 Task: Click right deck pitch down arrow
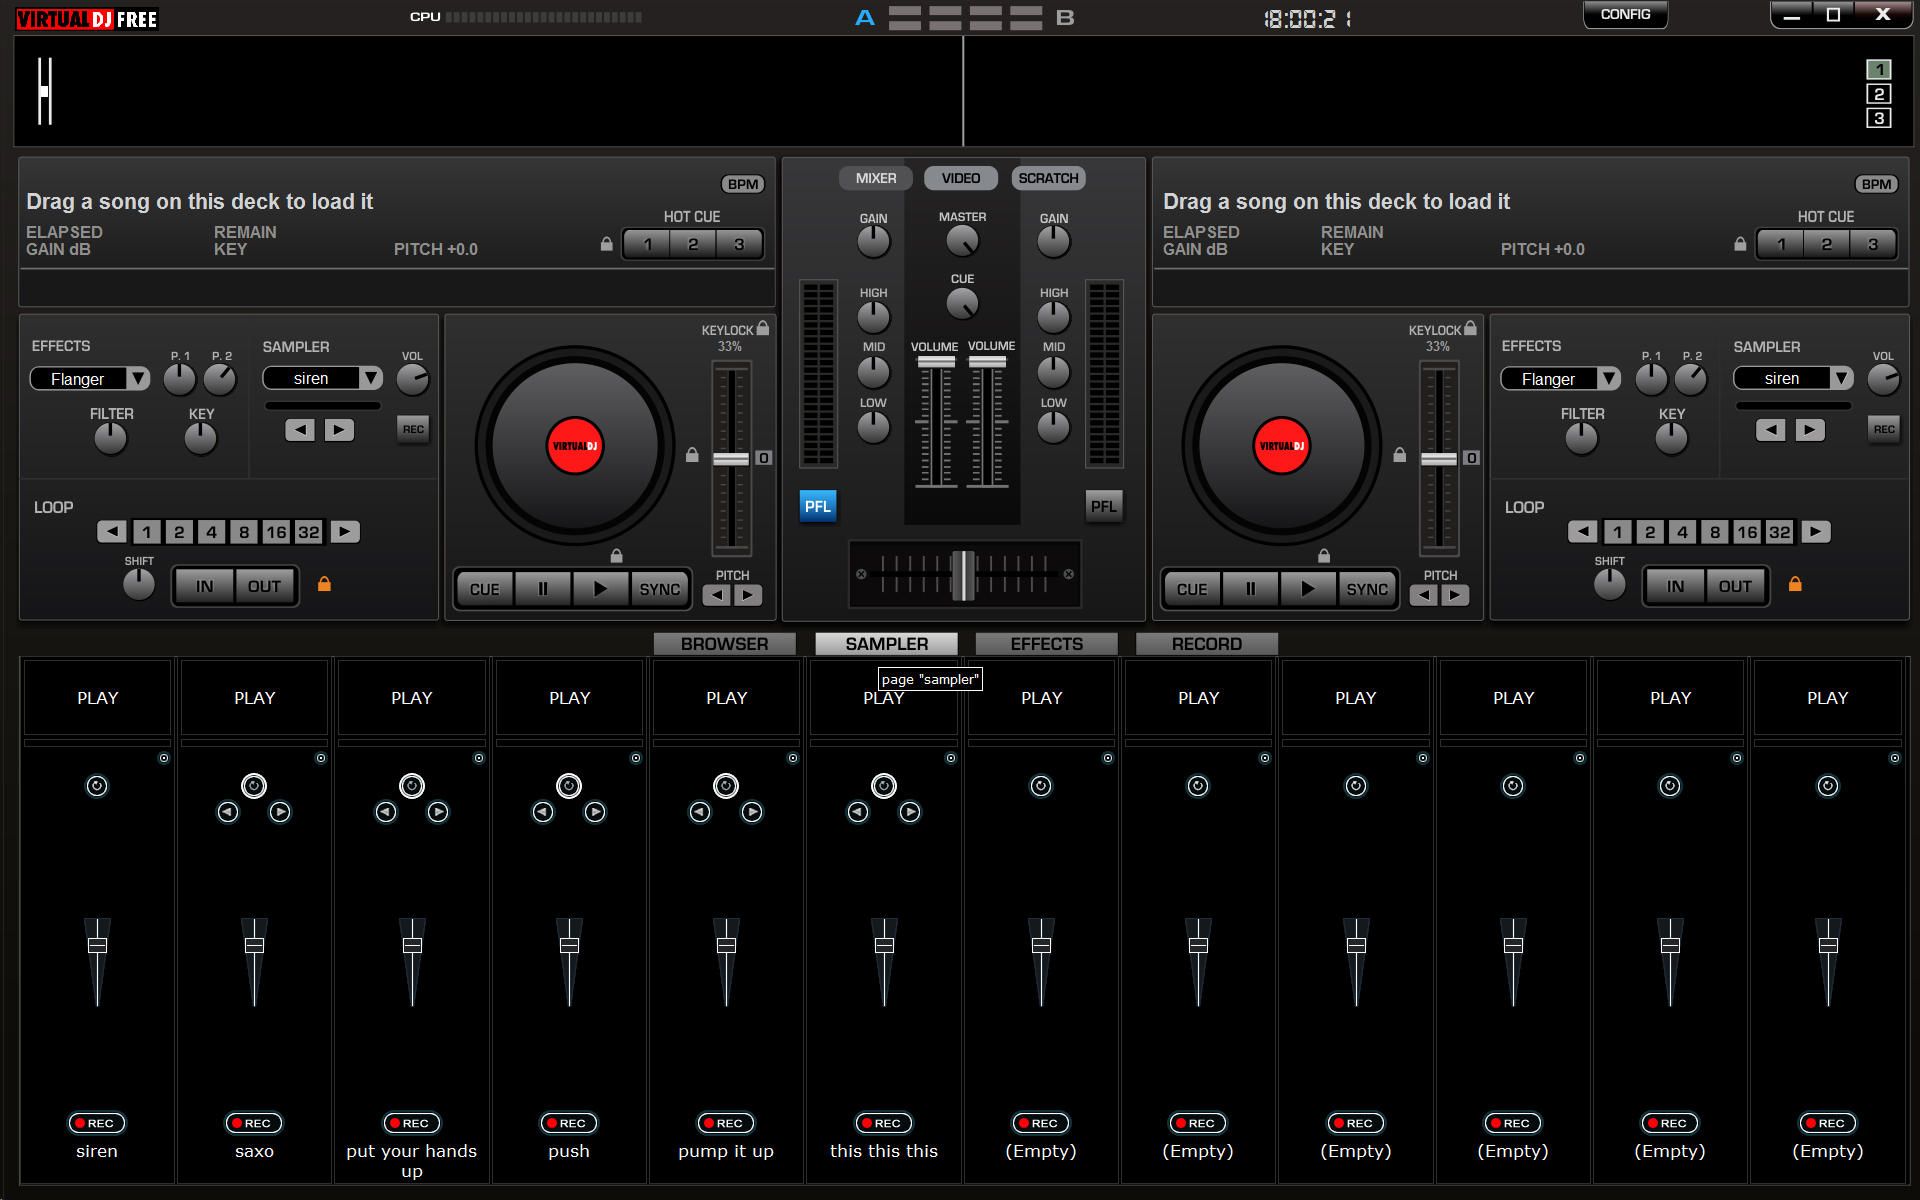pos(1424,596)
